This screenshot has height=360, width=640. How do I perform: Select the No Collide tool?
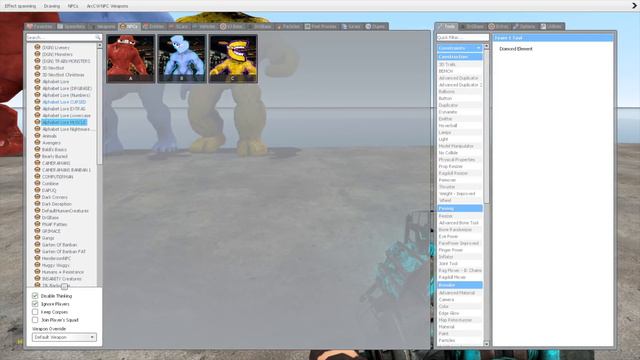tap(460, 153)
